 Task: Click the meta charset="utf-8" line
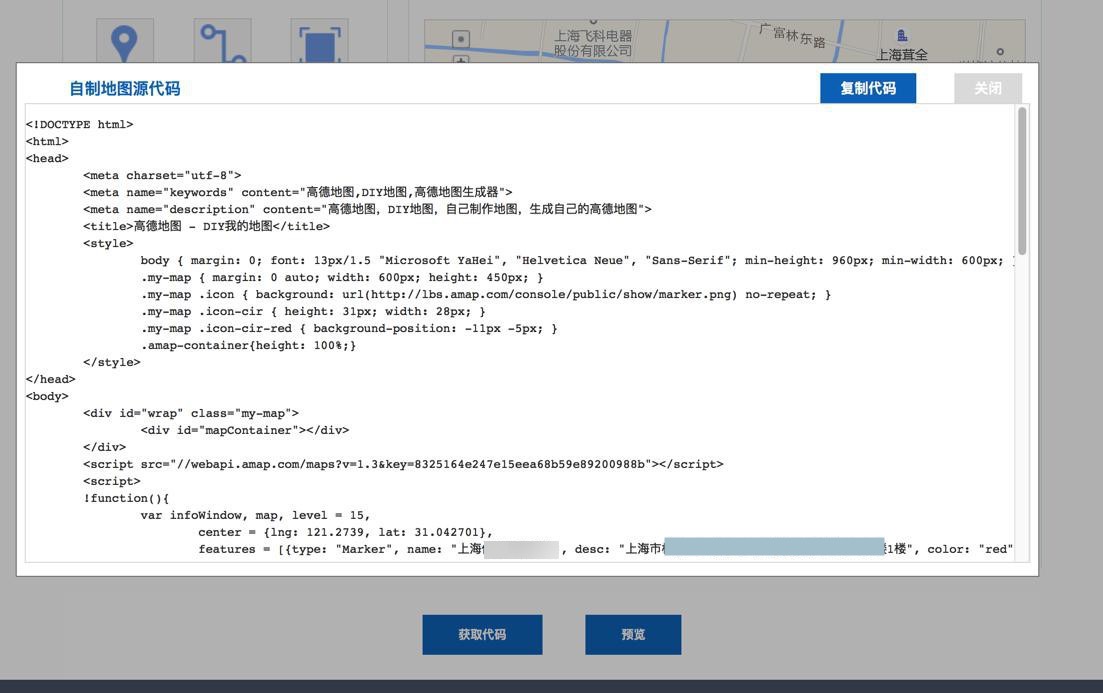pyautogui.click(x=162, y=175)
